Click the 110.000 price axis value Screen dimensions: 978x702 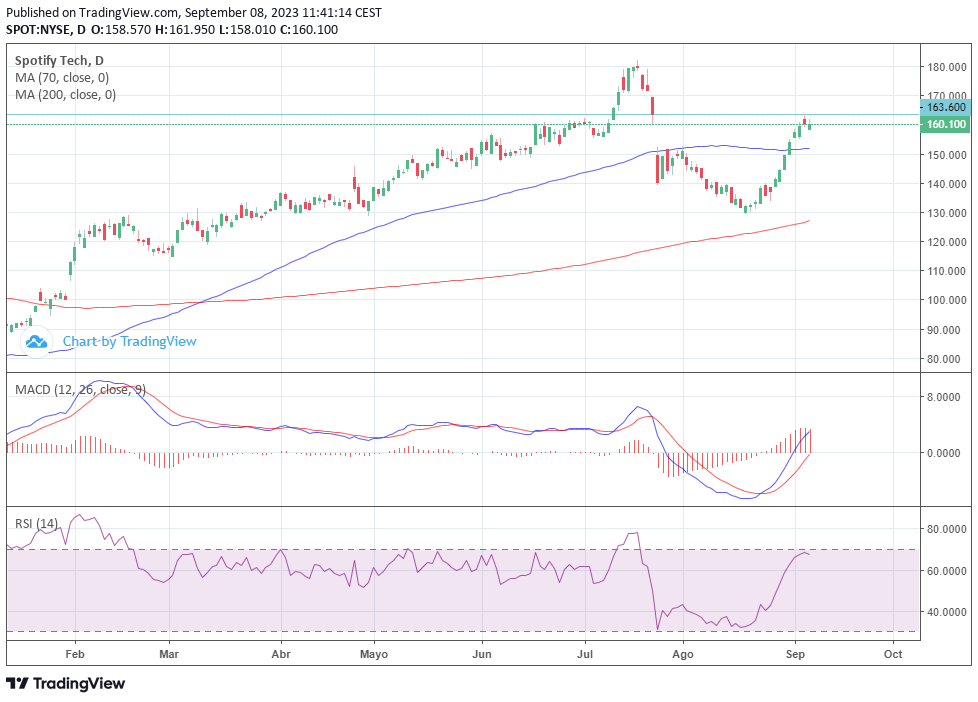click(x=947, y=271)
